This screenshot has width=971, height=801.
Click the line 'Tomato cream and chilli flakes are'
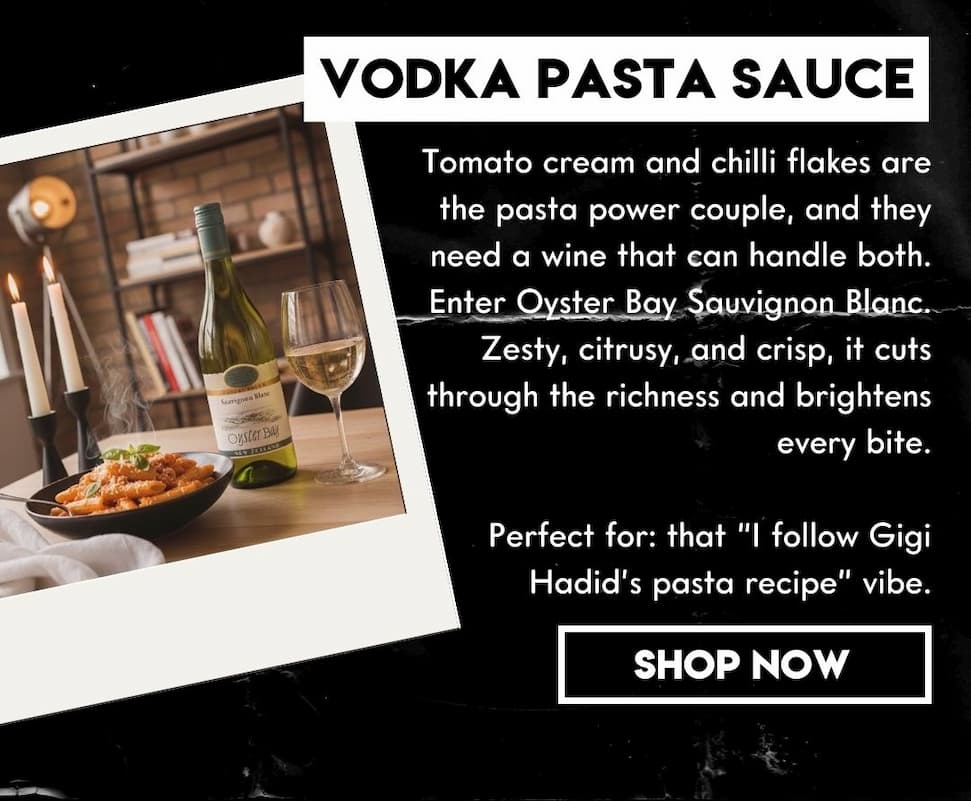(x=677, y=162)
